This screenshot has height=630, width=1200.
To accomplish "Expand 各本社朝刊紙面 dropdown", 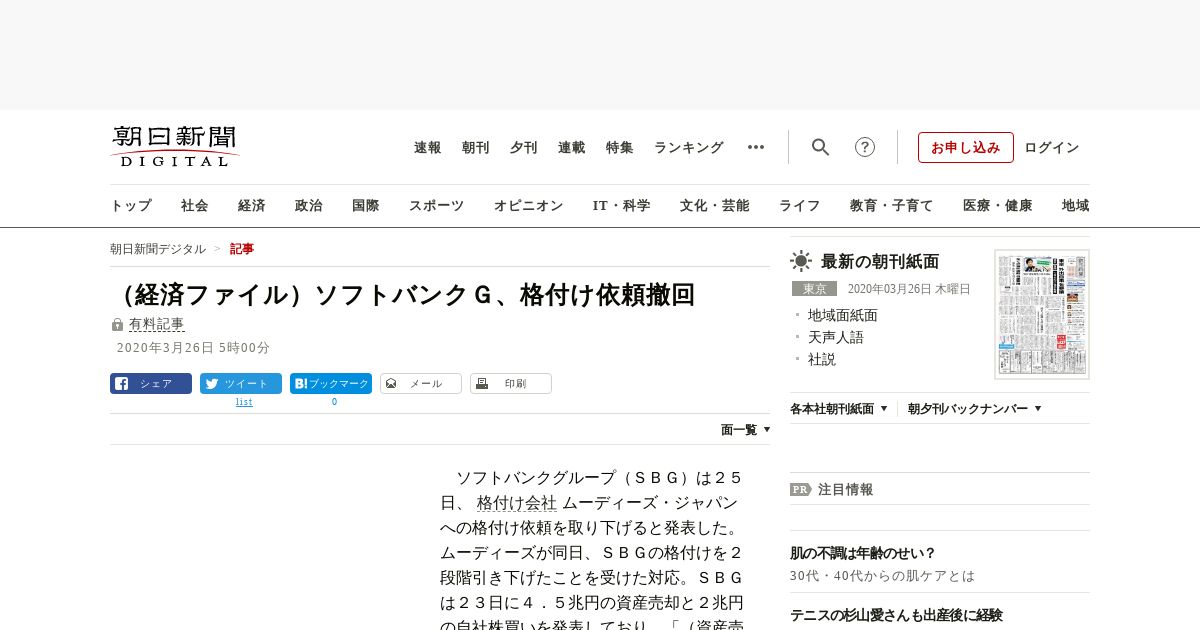I will [839, 408].
